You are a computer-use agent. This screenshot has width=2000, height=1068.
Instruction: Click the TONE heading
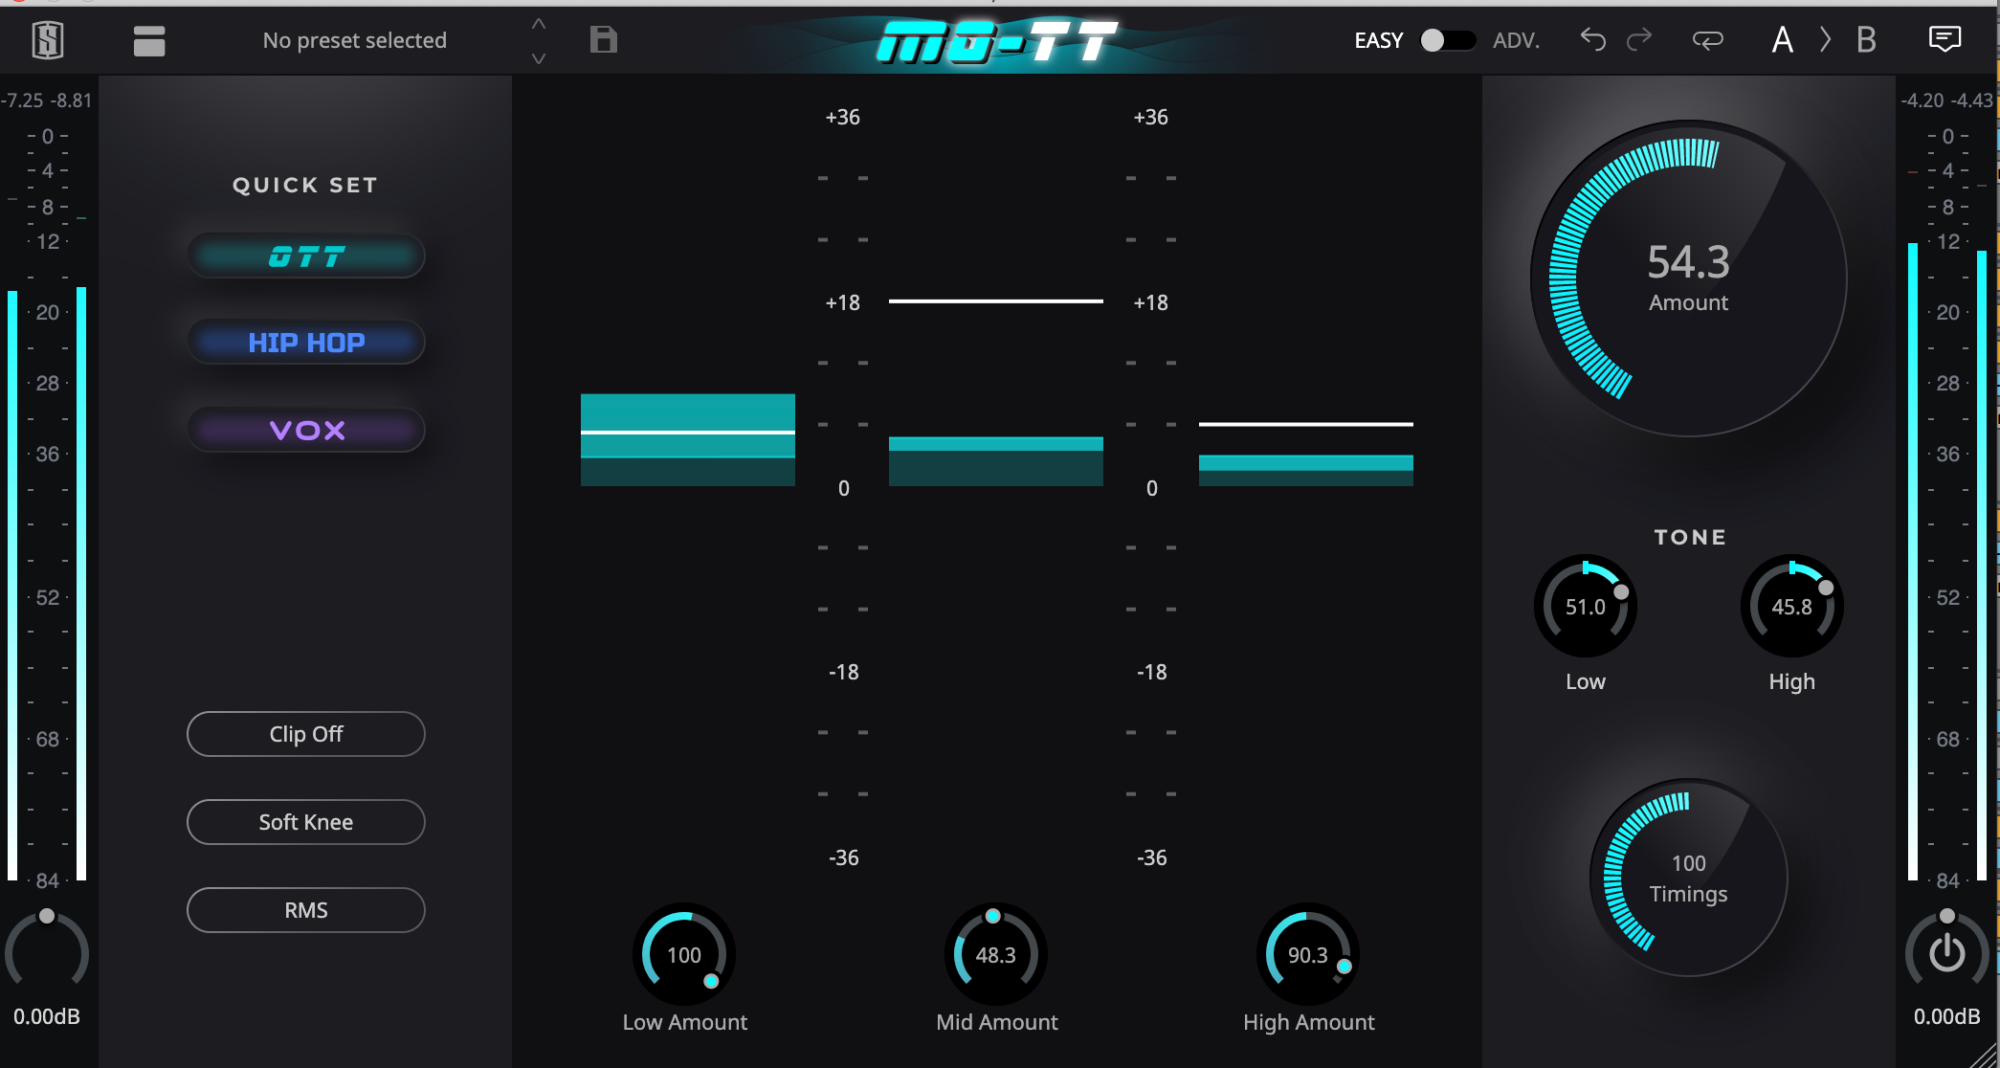(x=1690, y=537)
